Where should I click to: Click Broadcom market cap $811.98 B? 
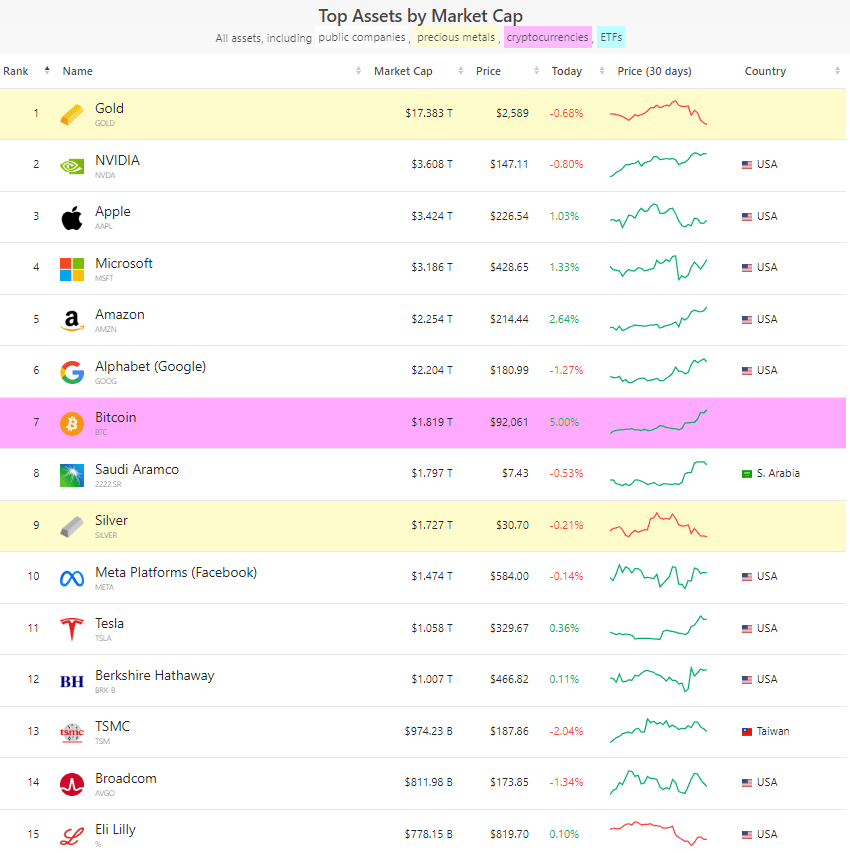429,782
